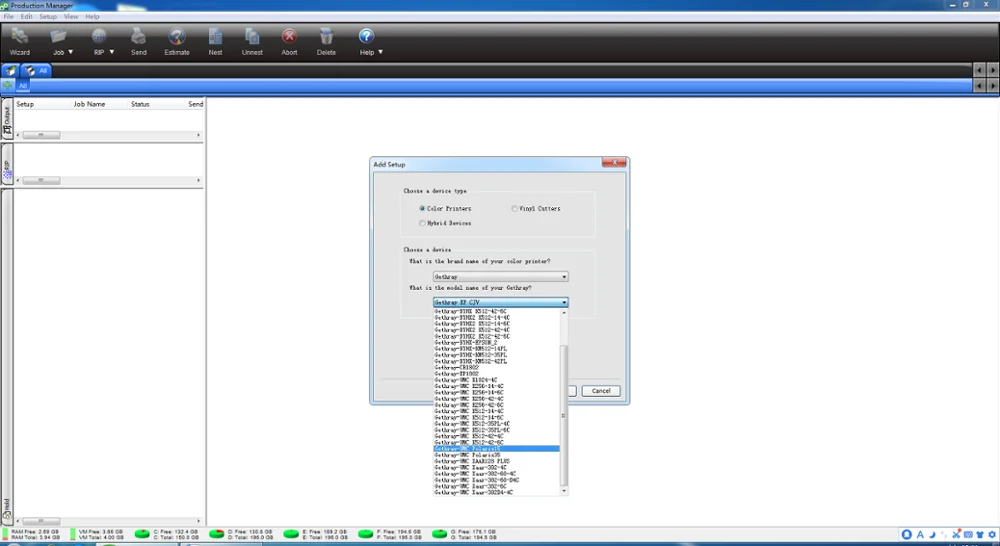Click the Unnest toolbar icon
1000x546 pixels.
point(252,36)
